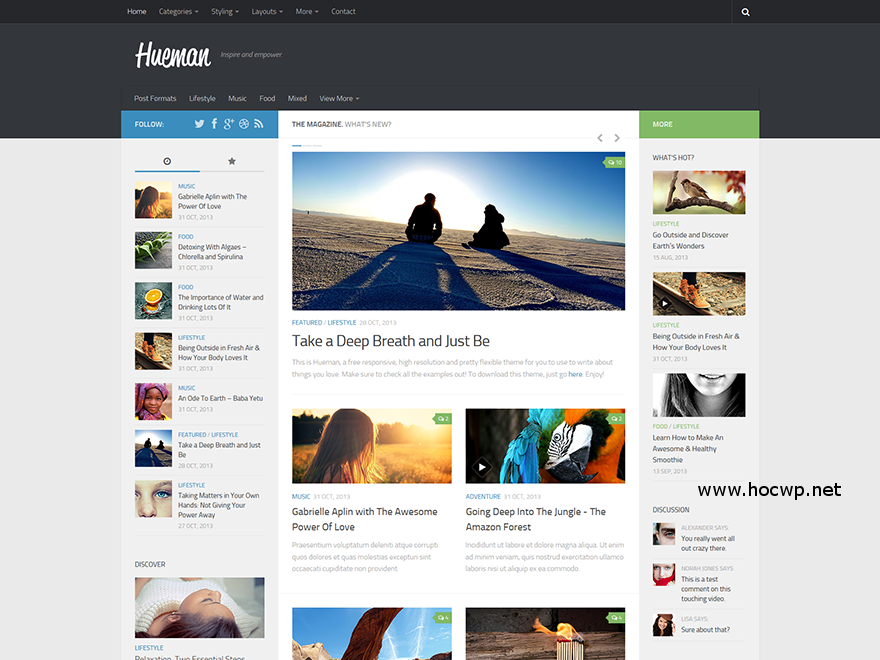Expand the View More submenu

click(x=338, y=98)
